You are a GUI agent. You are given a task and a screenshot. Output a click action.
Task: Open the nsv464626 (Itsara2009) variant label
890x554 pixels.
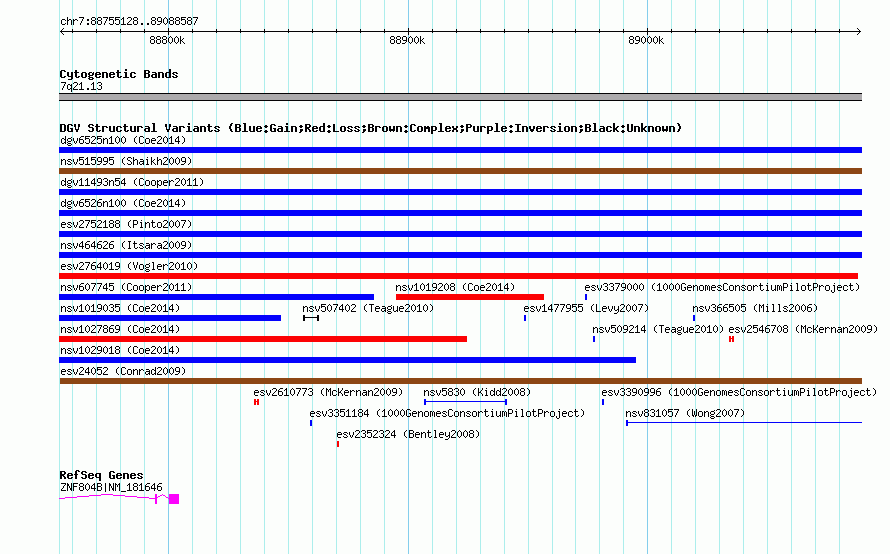tap(126, 245)
